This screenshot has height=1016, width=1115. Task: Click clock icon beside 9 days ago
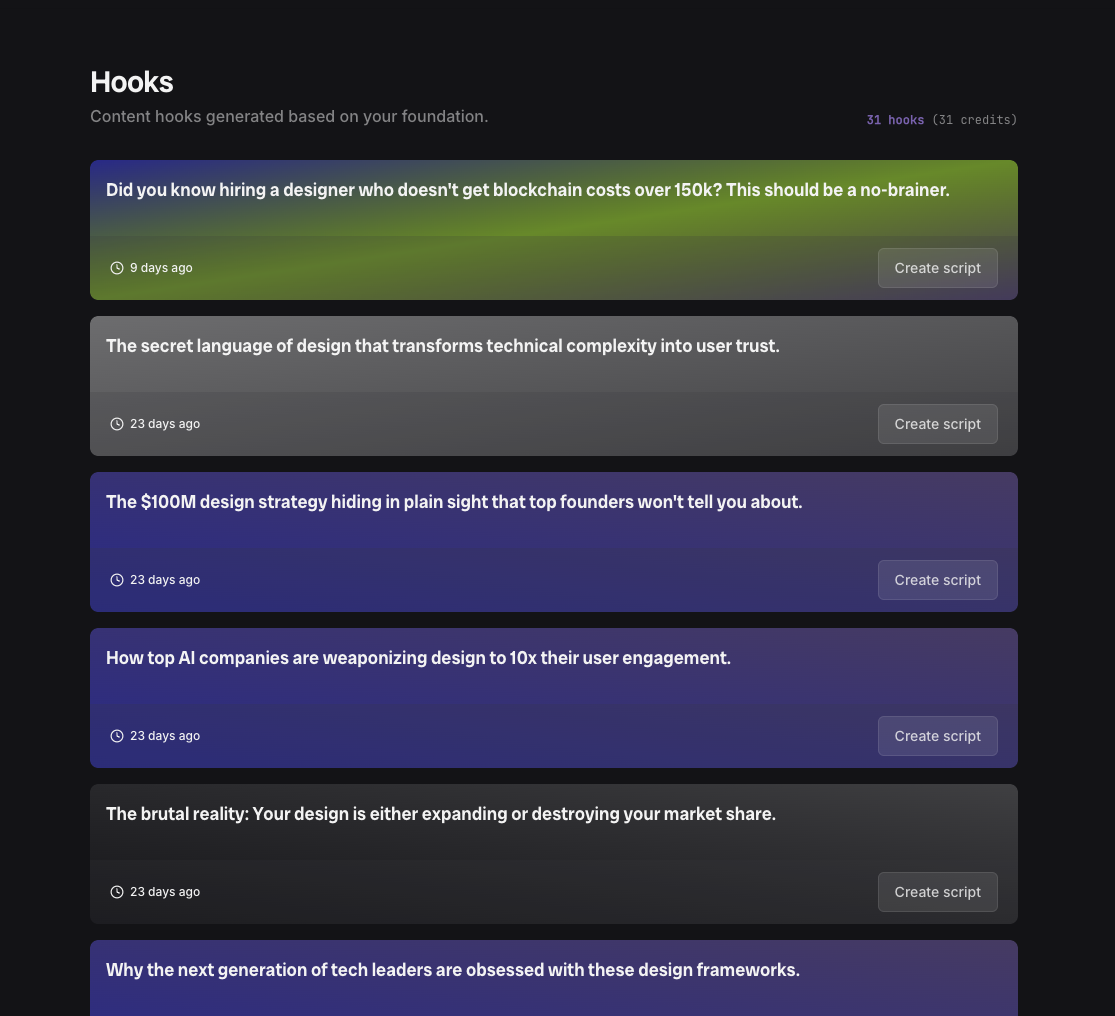[x=117, y=268]
